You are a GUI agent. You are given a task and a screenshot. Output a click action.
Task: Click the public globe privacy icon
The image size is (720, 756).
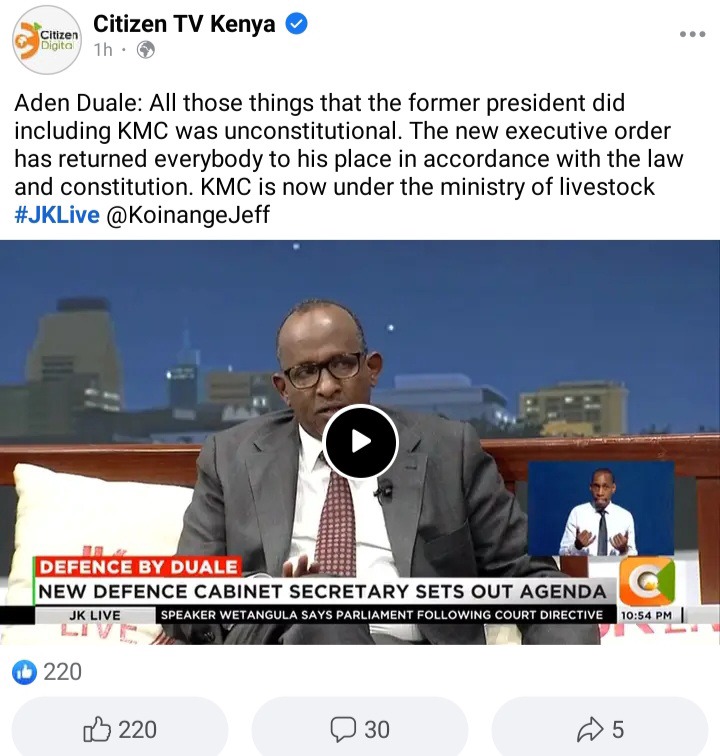click(x=146, y=50)
